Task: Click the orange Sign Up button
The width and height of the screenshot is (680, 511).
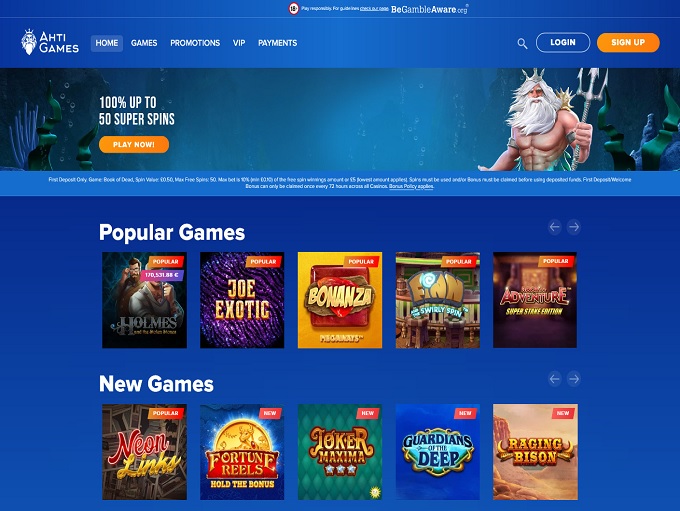Action: click(x=628, y=43)
